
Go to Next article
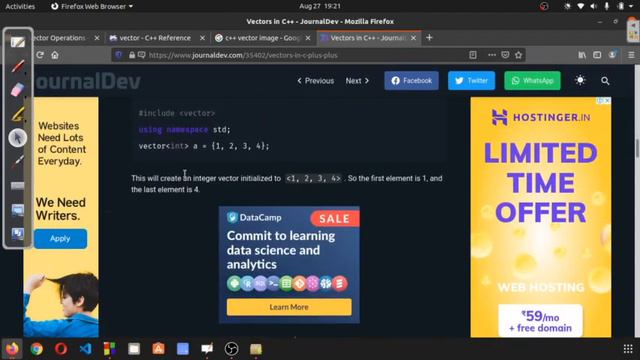358,81
